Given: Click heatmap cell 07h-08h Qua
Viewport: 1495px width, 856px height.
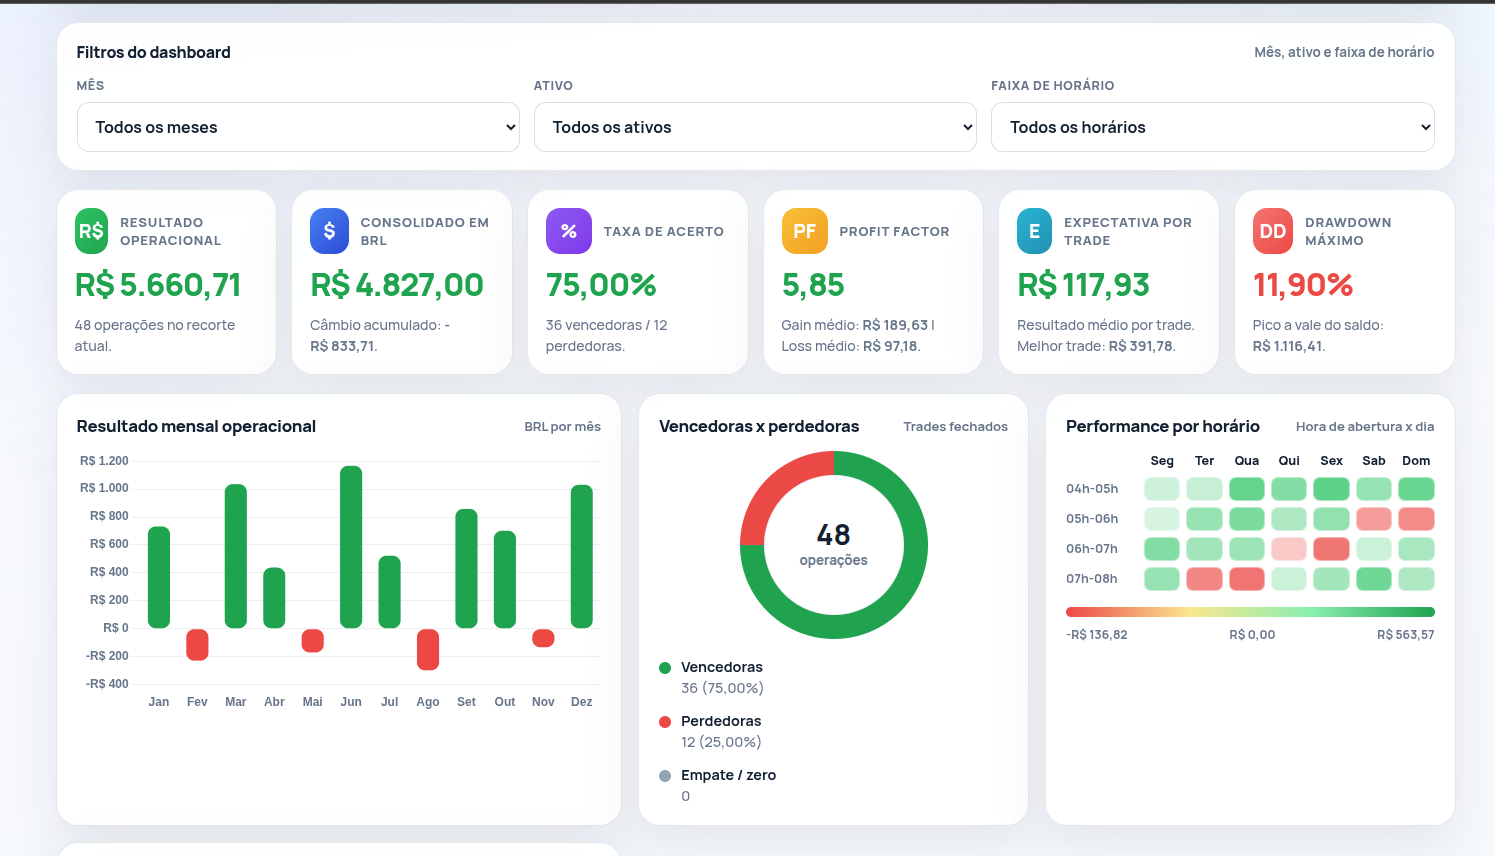Looking at the screenshot, I should [x=1247, y=579].
